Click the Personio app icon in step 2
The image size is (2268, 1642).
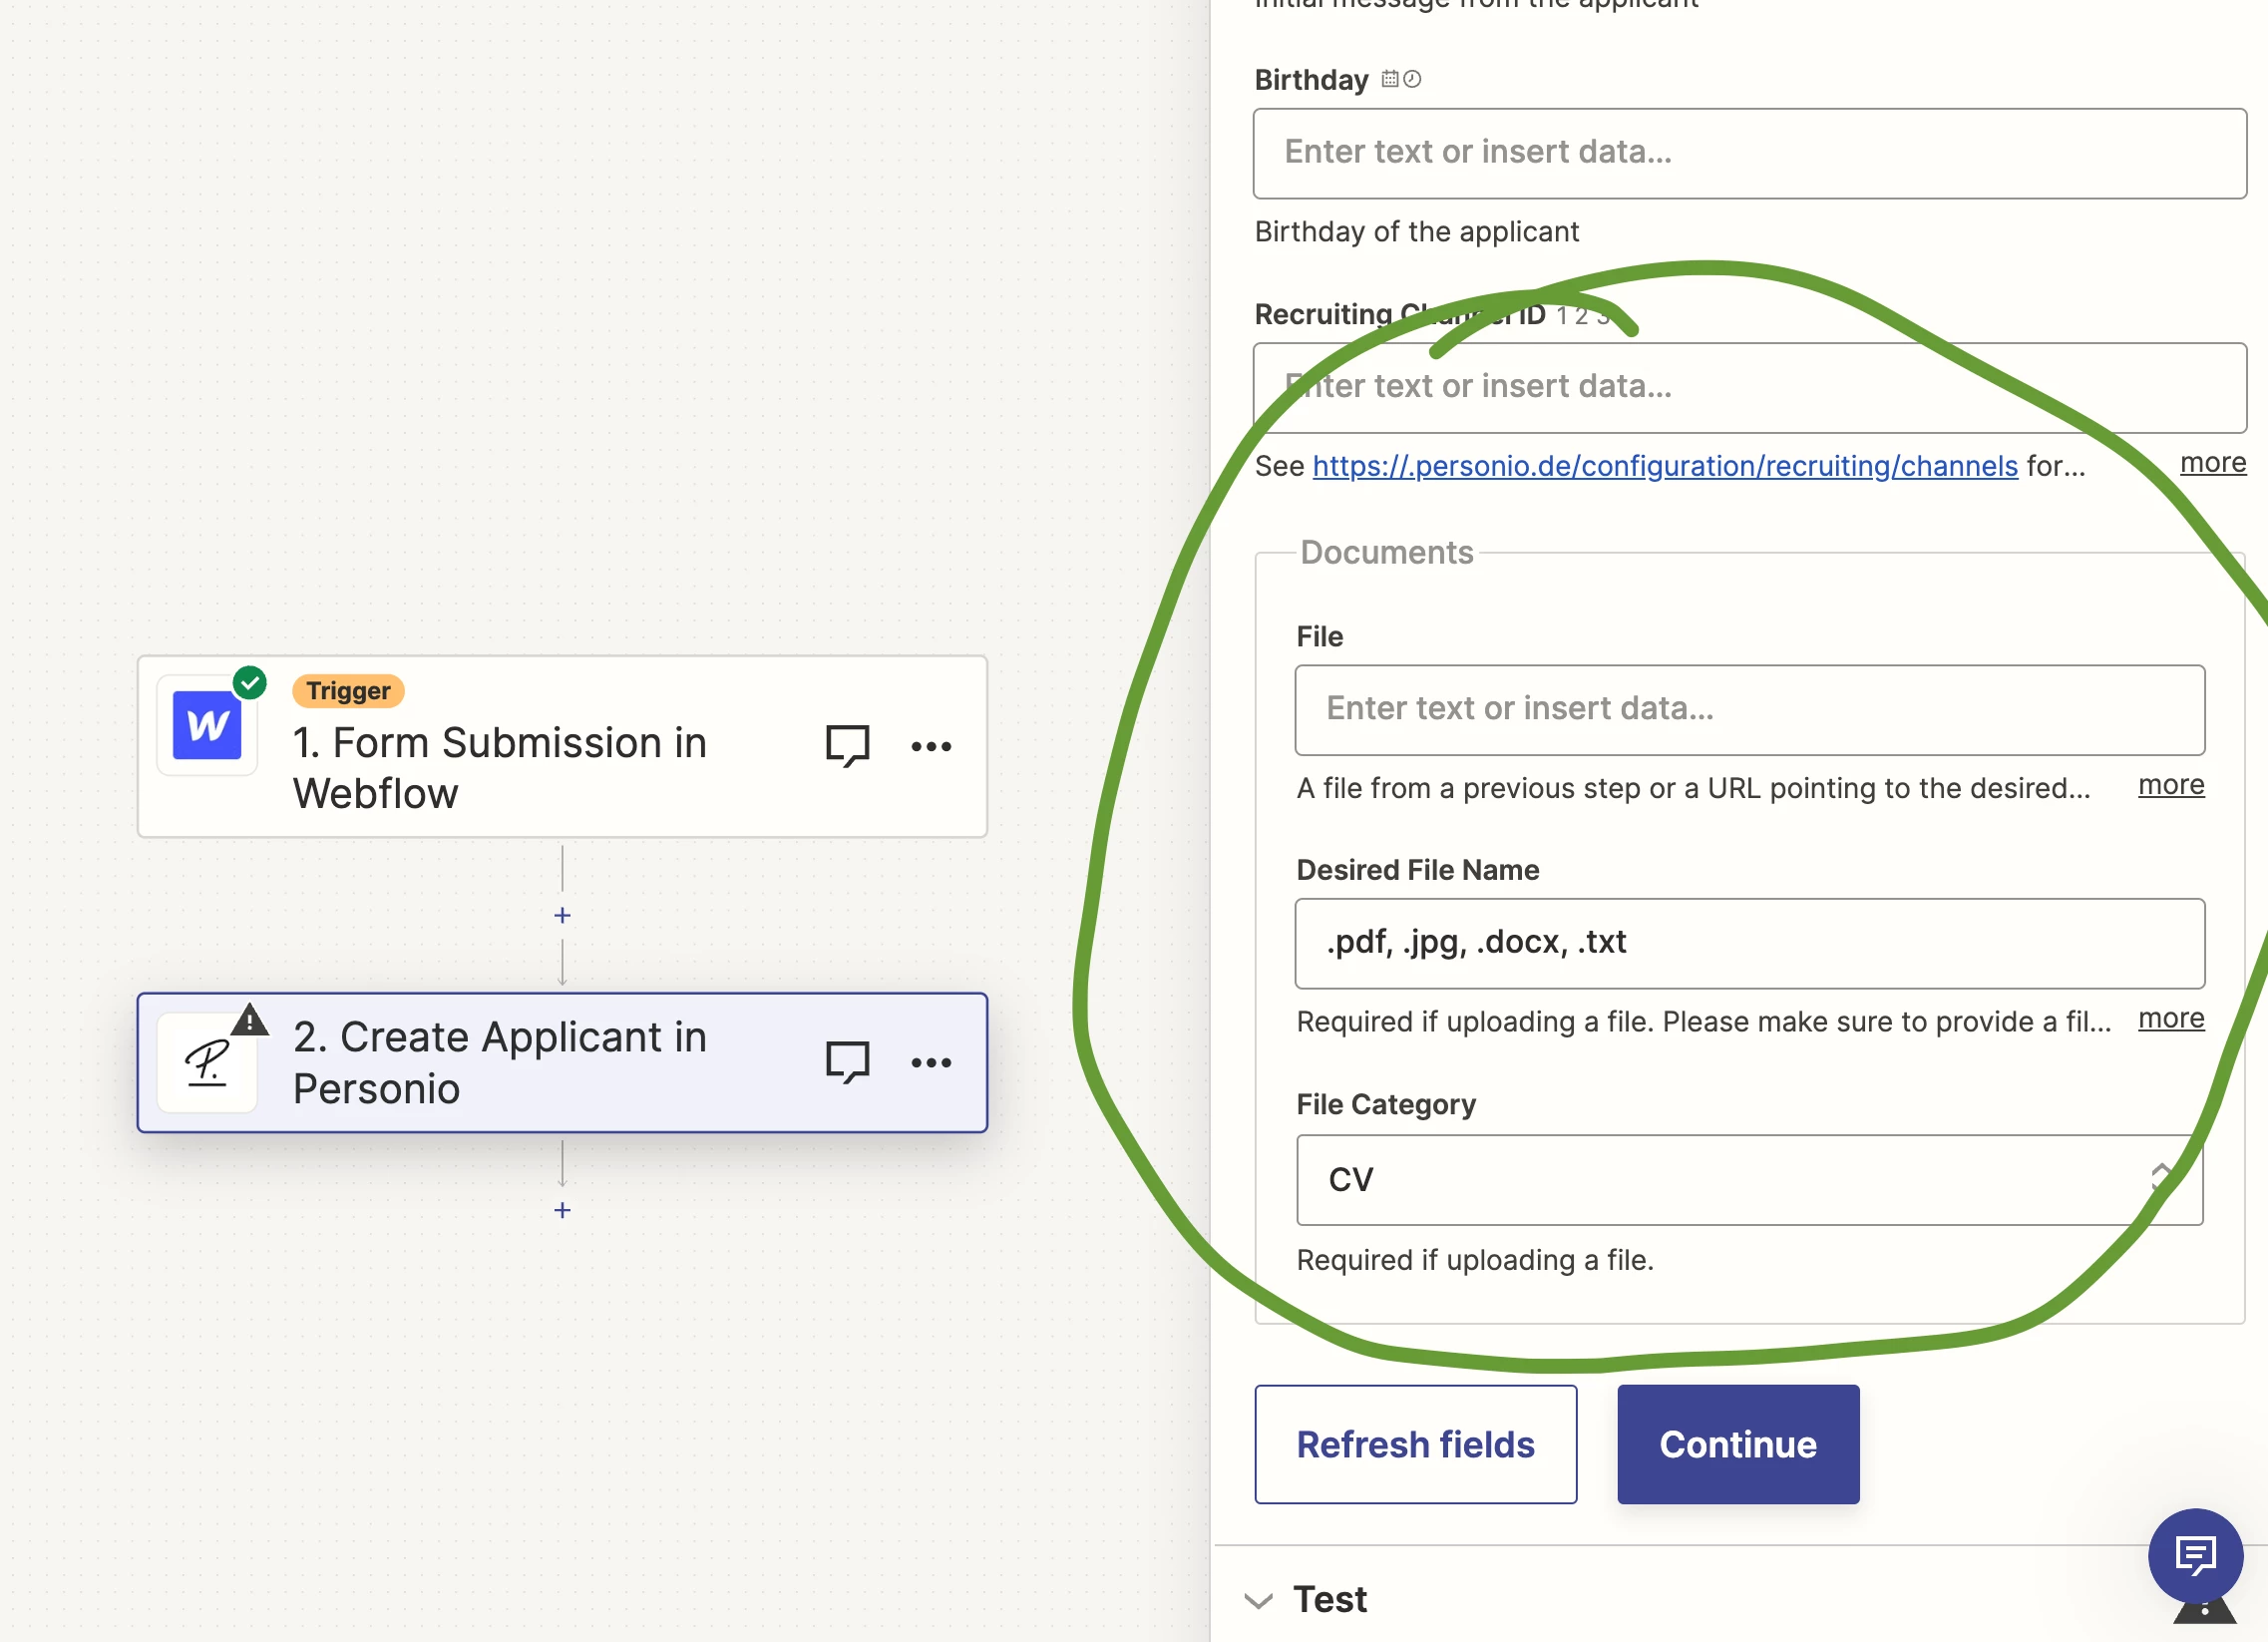(x=207, y=1062)
